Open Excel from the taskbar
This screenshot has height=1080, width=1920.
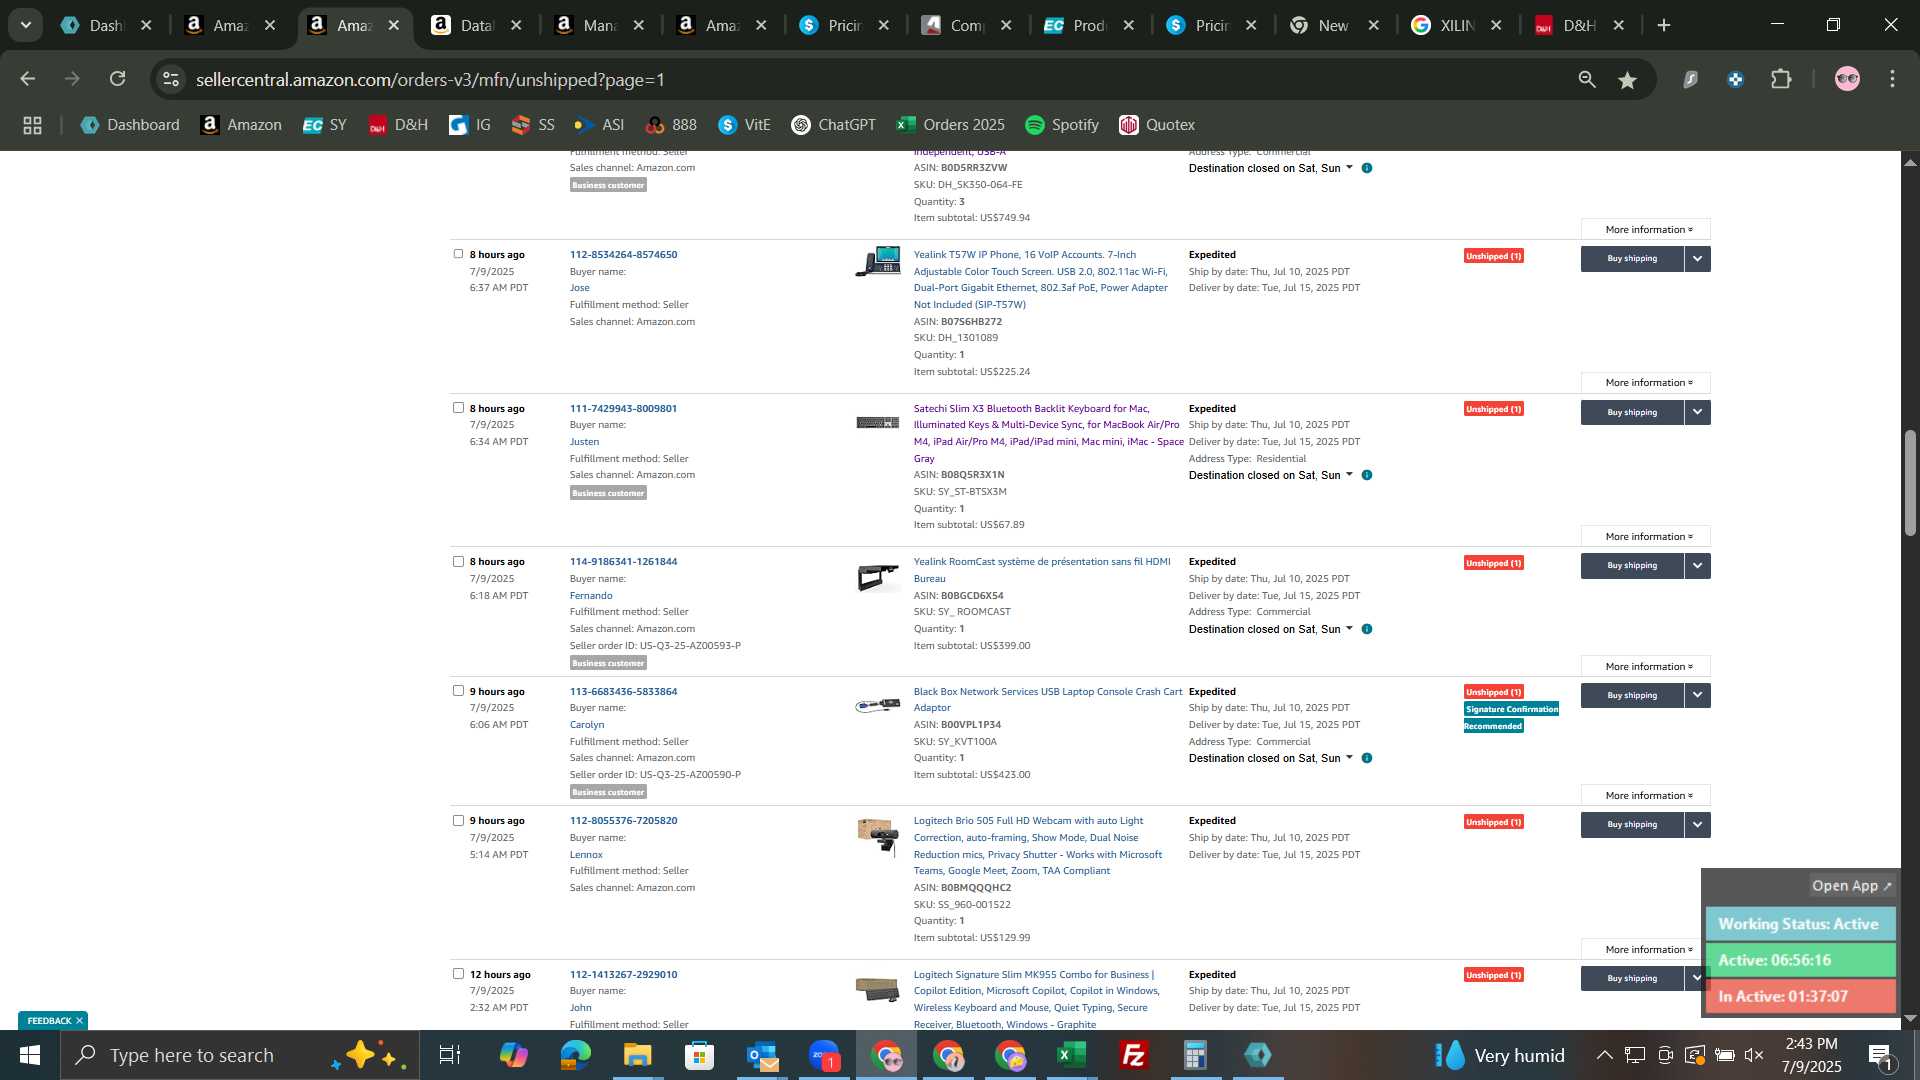coord(1072,1055)
